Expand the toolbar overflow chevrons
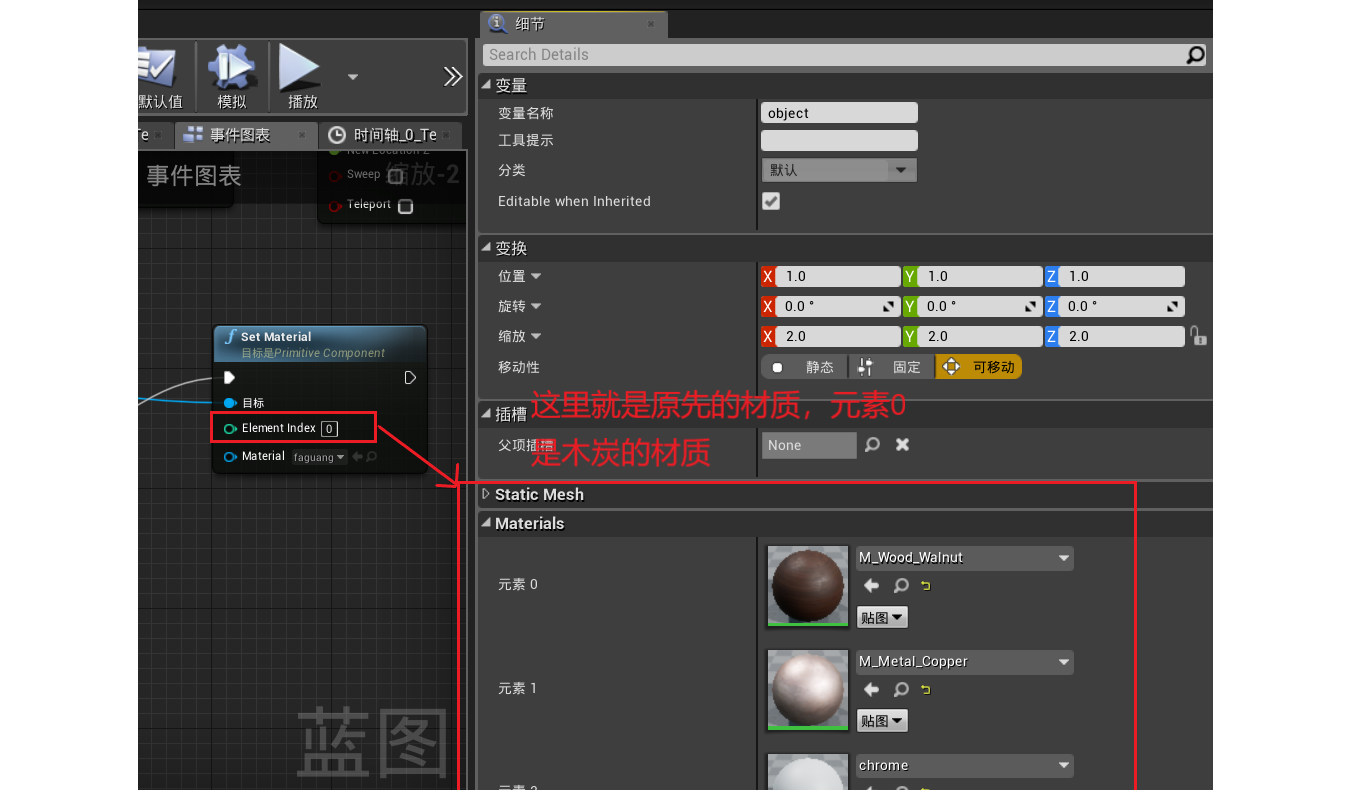The image size is (1350, 790). point(453,76)
